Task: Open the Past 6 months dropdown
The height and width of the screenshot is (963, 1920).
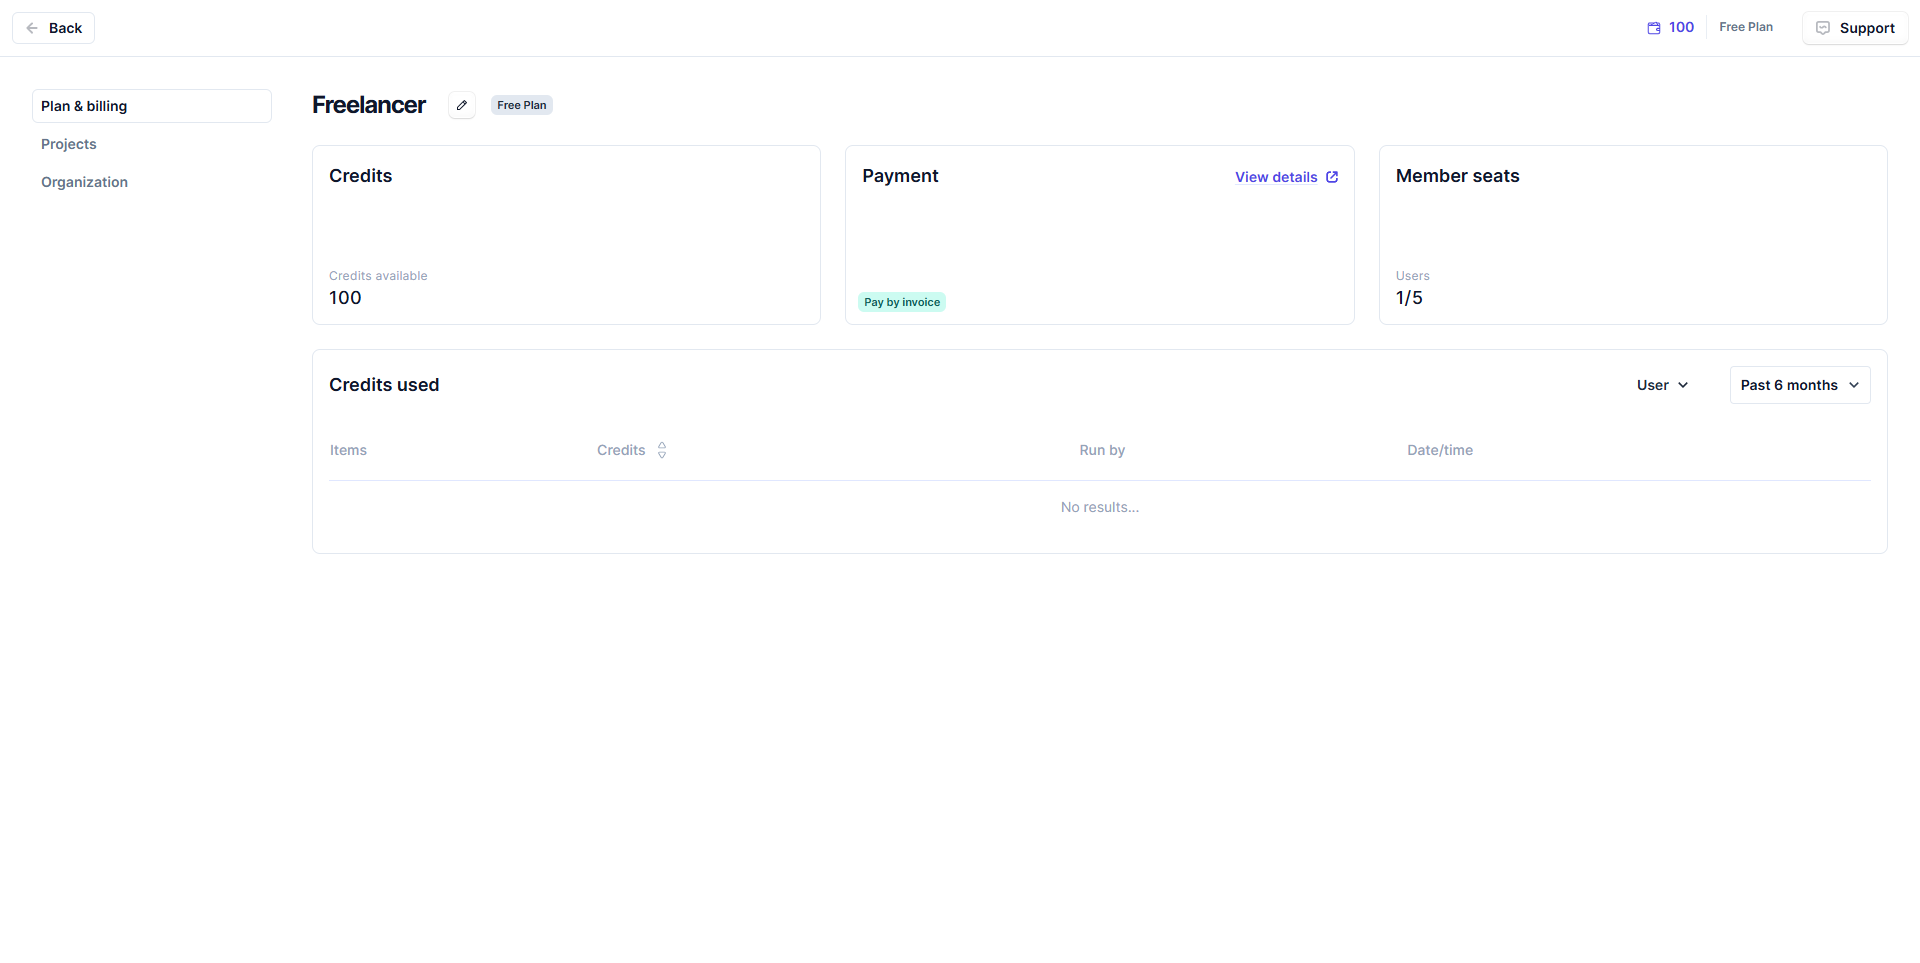Action: click(1799, 385)
